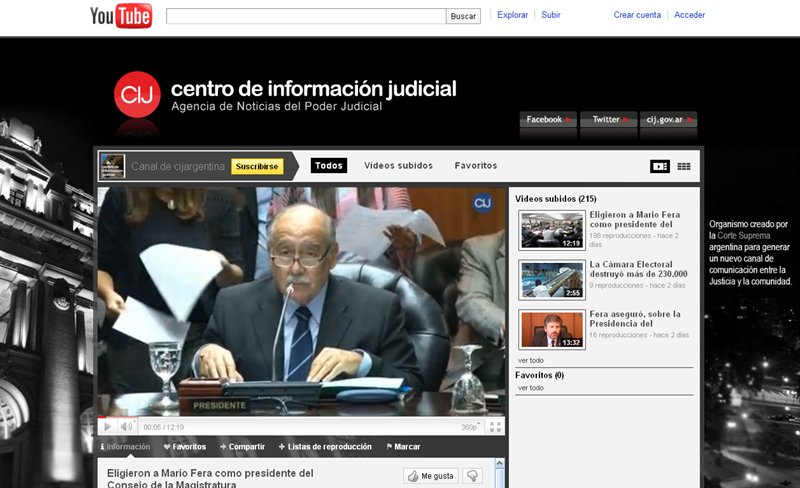Click the info panel scrollbar up arrow
This screenshot has height=488, width=800.
499,463
